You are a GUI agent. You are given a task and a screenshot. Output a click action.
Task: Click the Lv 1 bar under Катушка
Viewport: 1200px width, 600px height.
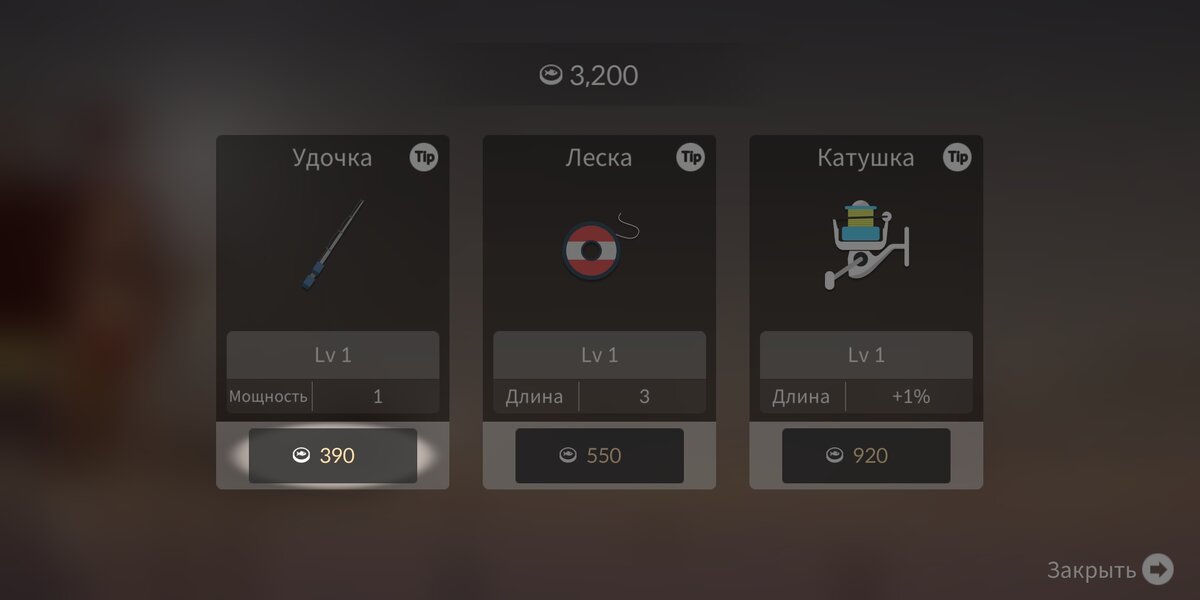(866, 355)
